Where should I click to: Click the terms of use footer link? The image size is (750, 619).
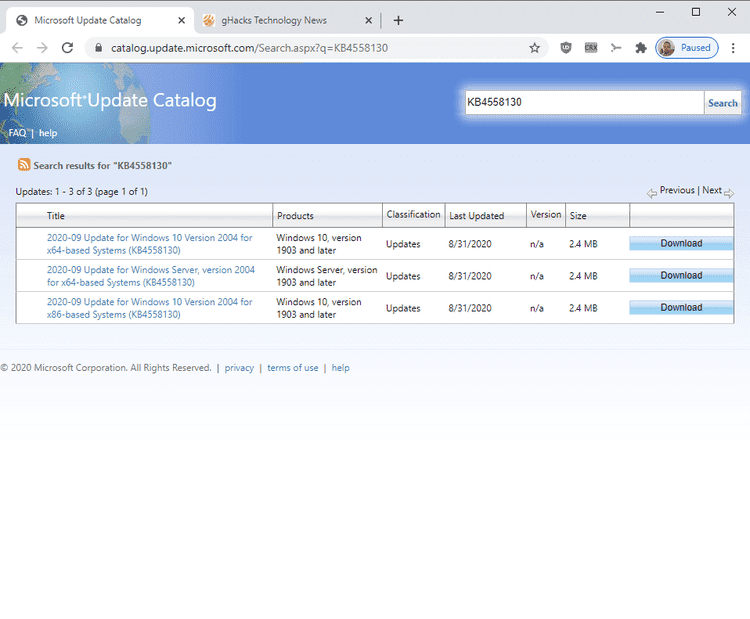click(x=293, y=368)
